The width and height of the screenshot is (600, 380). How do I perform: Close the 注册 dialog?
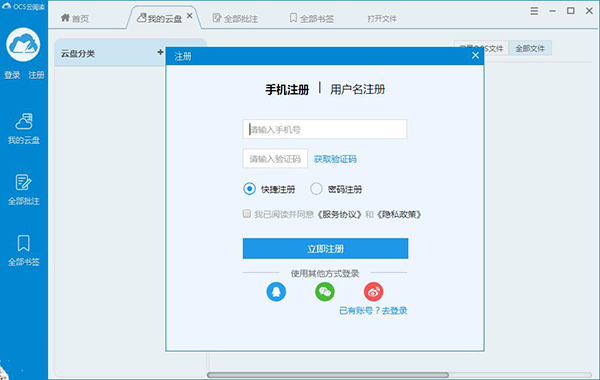(x=475, y=55)
